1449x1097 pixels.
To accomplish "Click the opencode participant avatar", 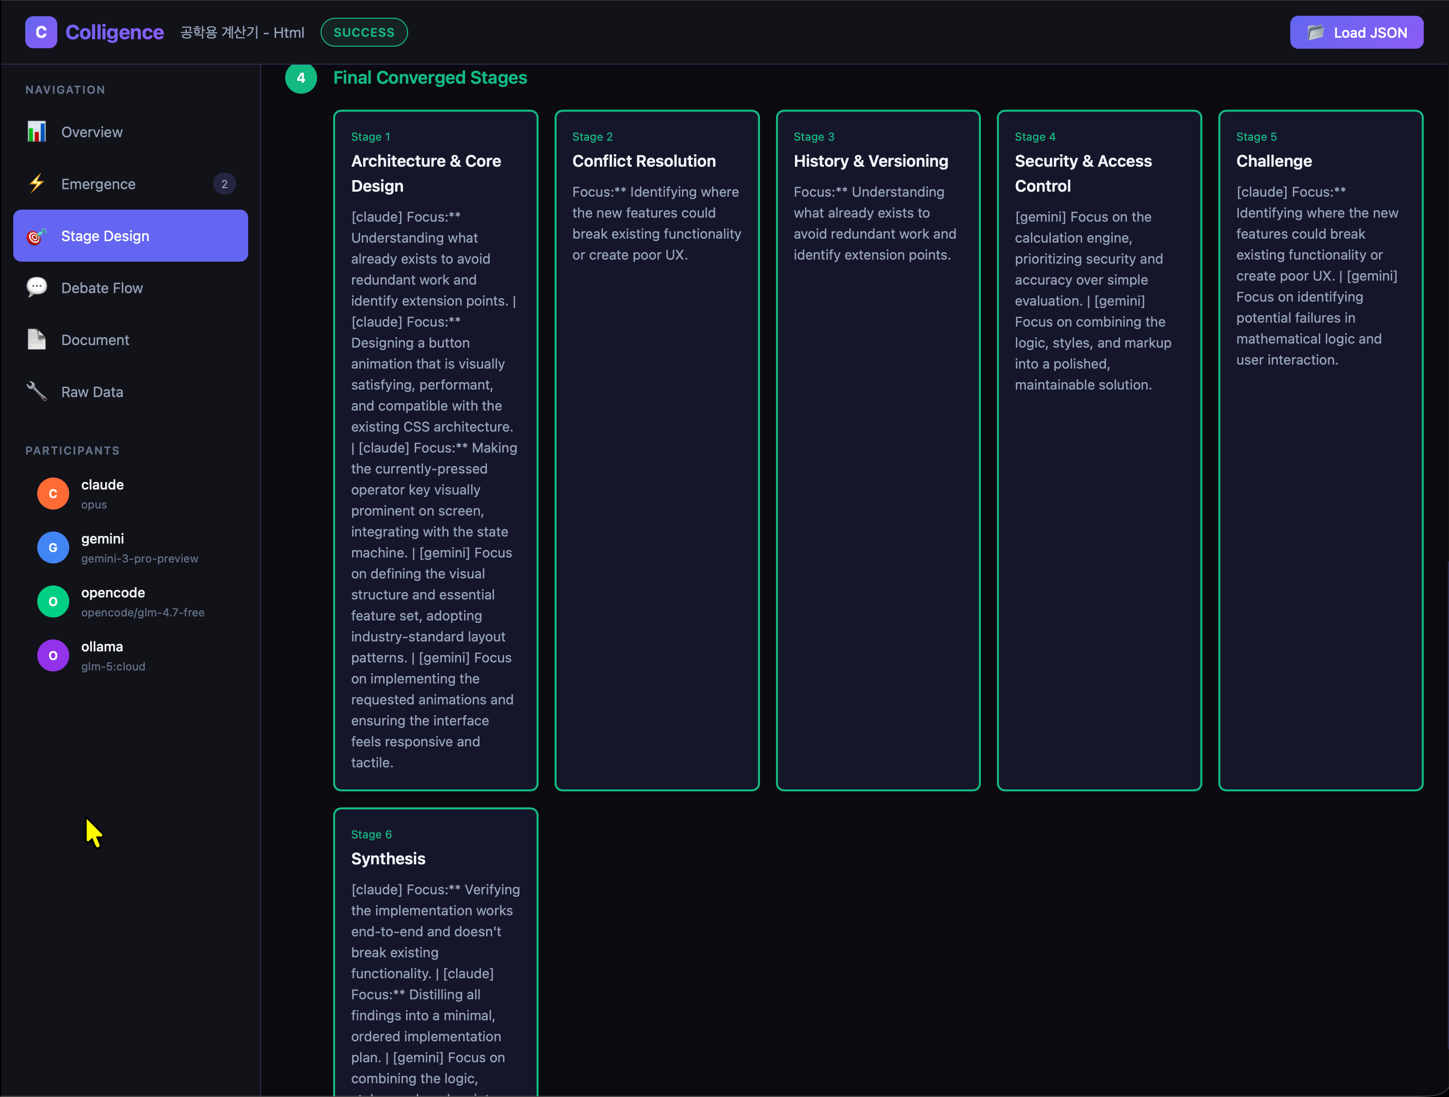I will tap(53, 602).
